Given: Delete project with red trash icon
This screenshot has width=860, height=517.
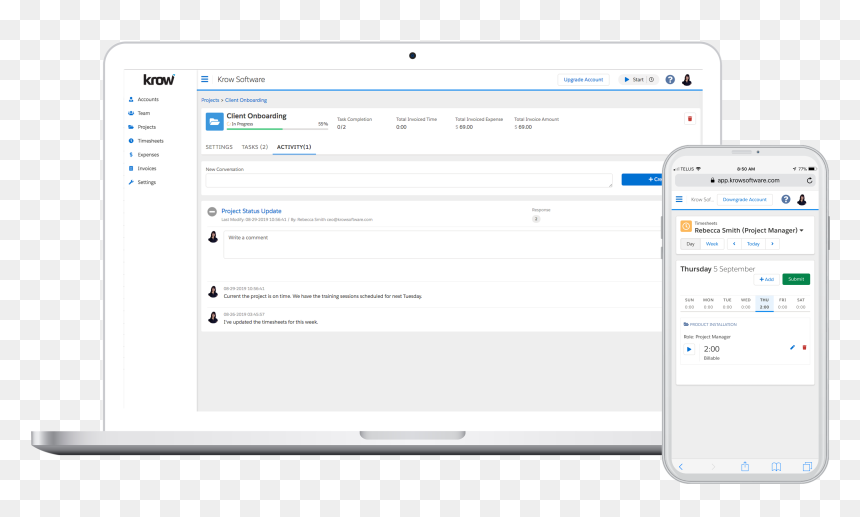Looking at the screenshot, I should 689,118.
